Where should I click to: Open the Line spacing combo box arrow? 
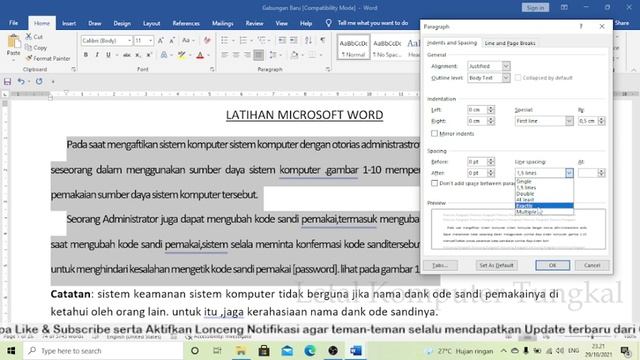coord(569,173)
